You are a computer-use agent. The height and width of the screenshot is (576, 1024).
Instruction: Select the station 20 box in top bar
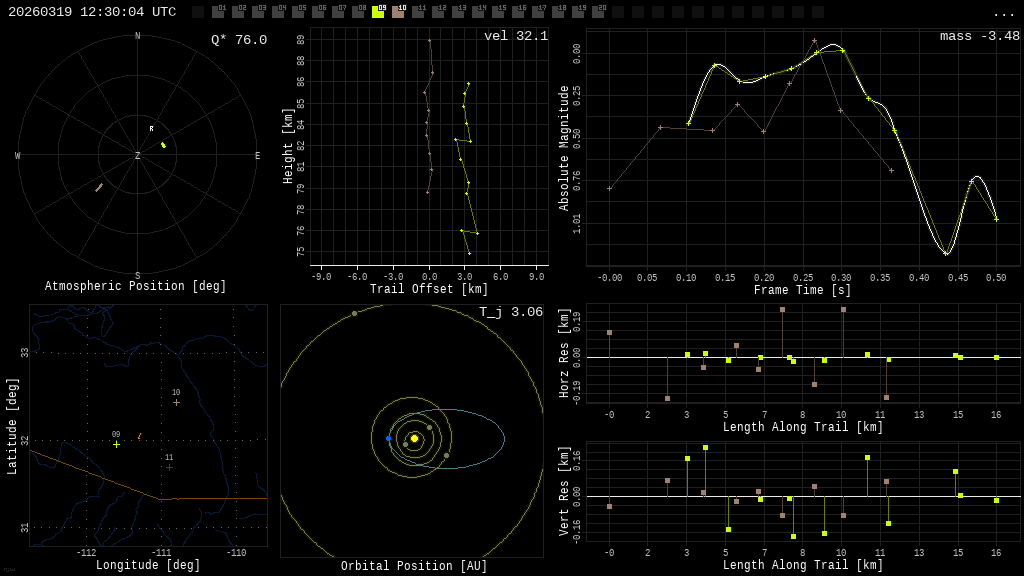click(598, 12)
